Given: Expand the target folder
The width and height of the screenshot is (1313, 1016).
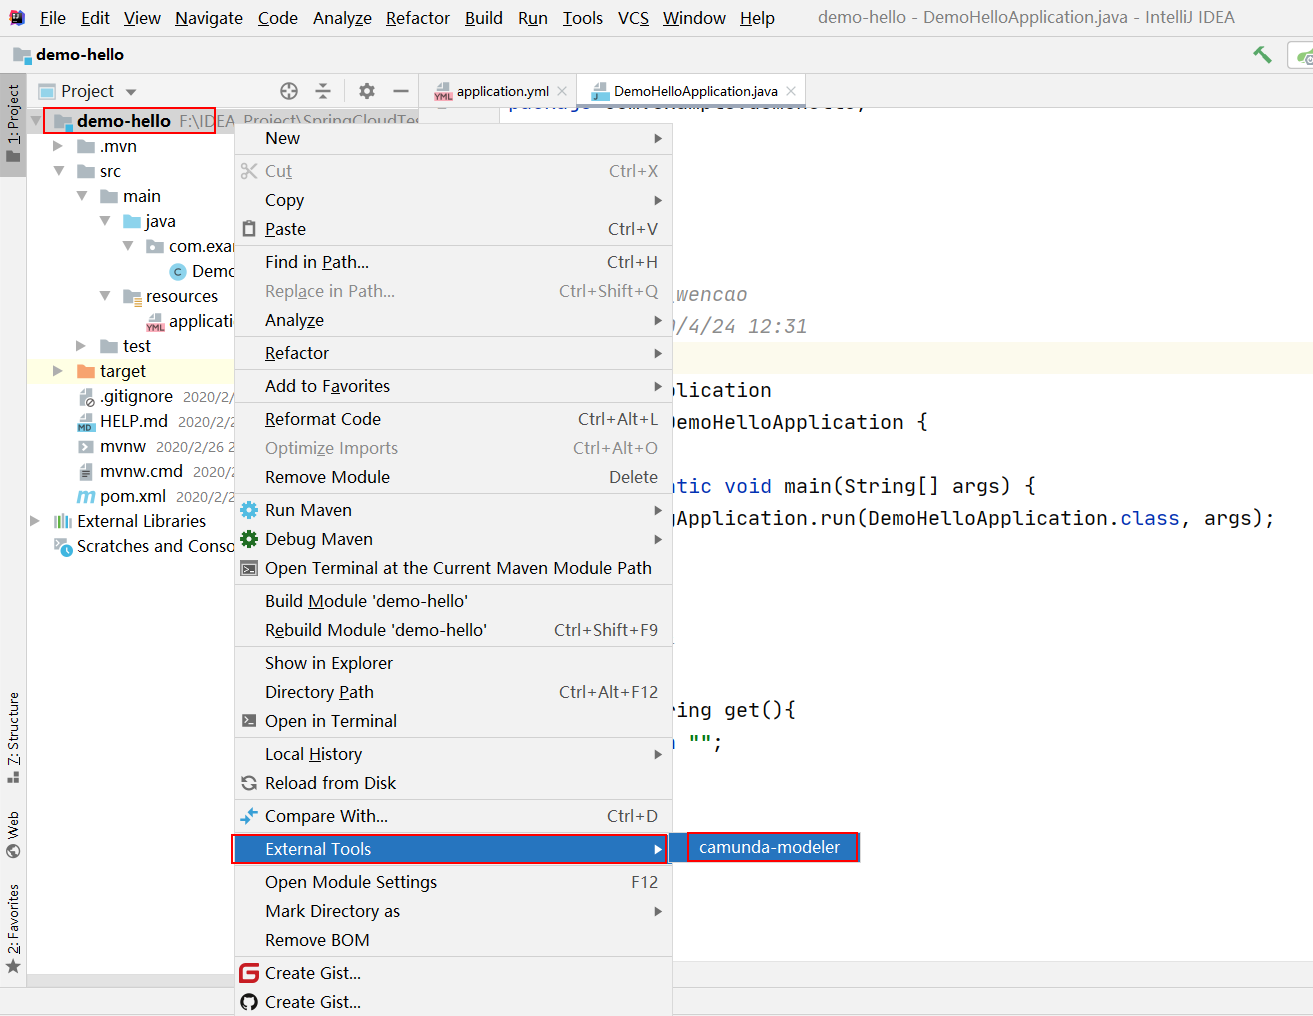Looking at the screenshot, I should click(58, 371).
